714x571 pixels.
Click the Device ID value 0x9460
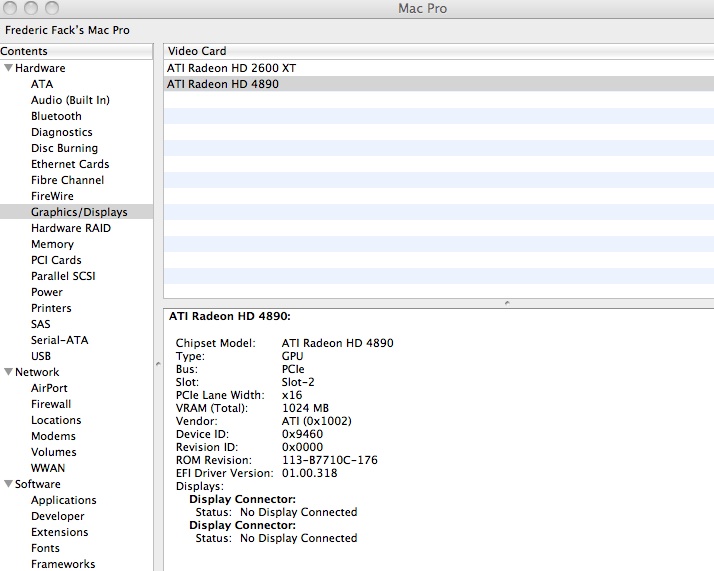tap(302, 434)
